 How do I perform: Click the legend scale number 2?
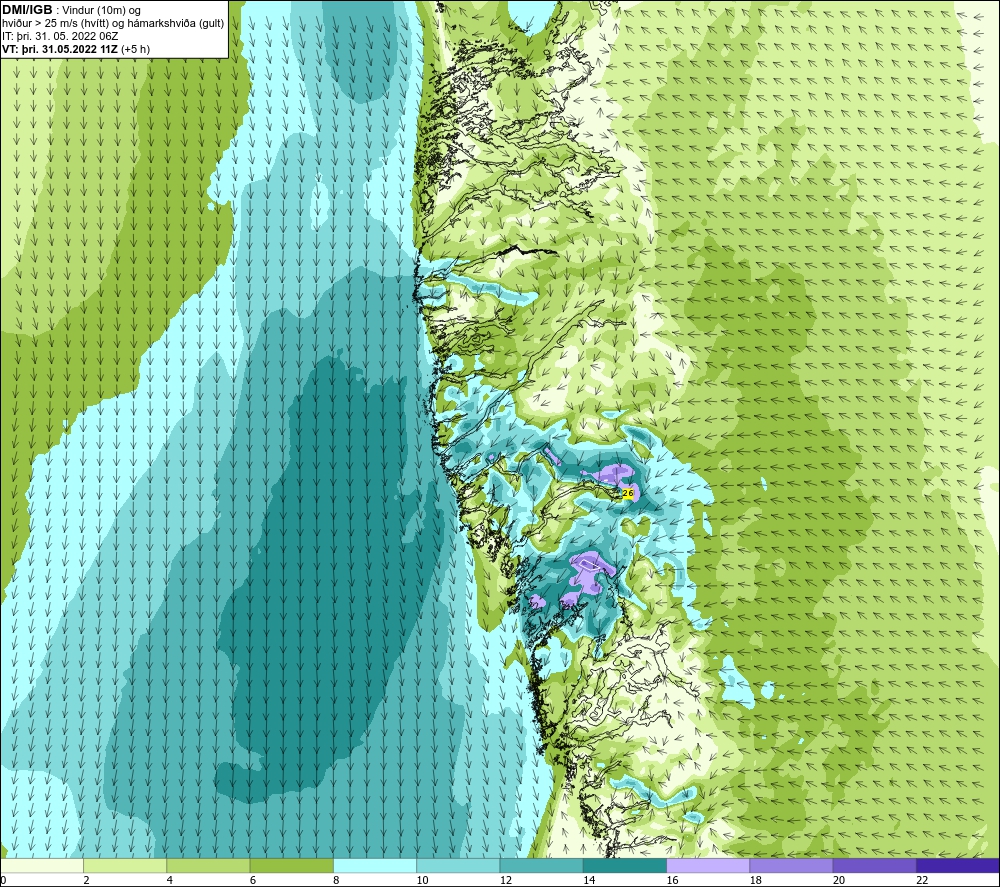pos(86,880)
